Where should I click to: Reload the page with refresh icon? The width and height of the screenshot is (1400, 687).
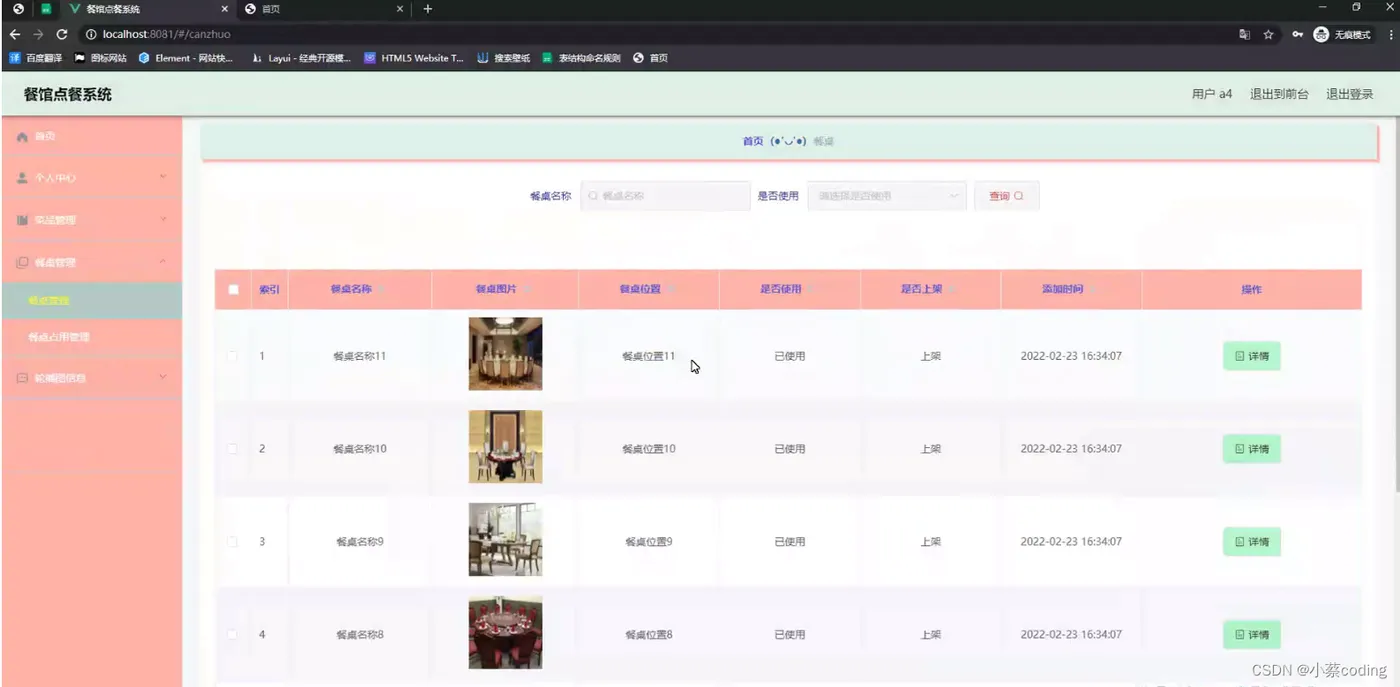62,34
